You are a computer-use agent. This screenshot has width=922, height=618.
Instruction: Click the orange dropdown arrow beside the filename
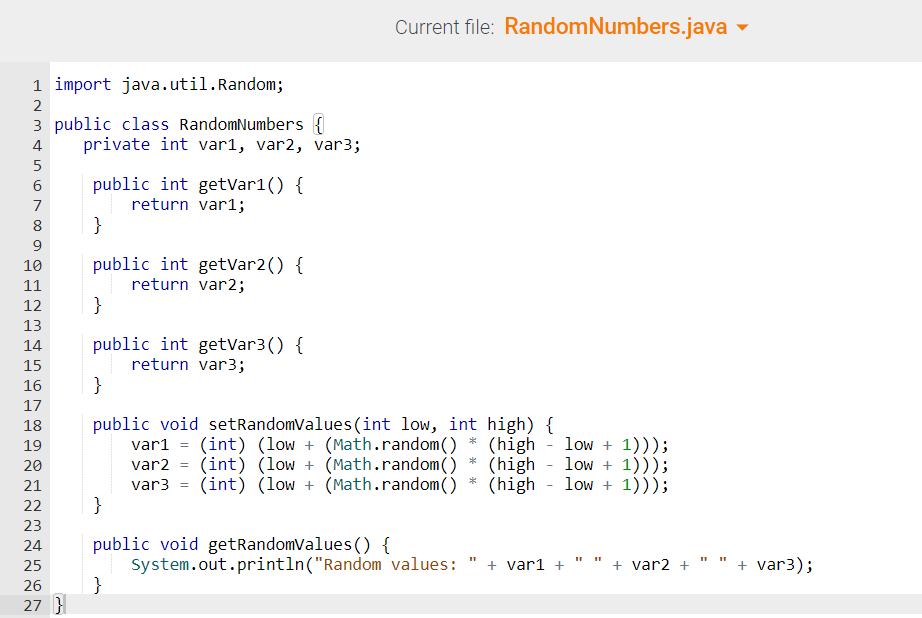pos(741,27)
